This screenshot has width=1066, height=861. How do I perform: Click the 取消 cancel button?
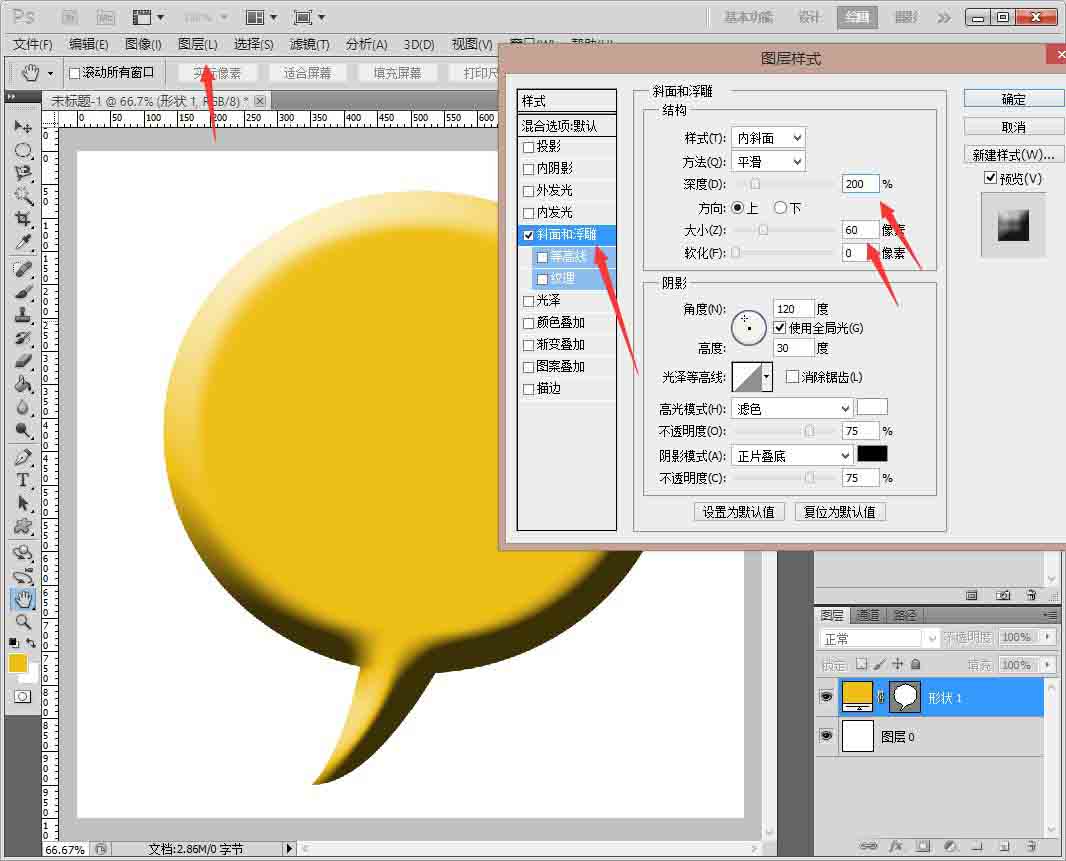(x=1014, y=127)
